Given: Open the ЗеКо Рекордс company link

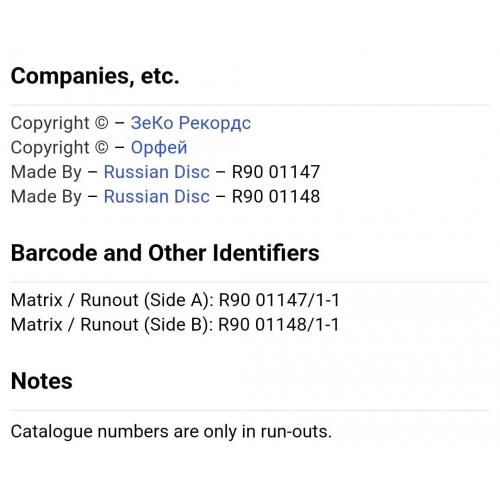Looking at the screenshot, I should pyautogui.click(x=191, y=123).
